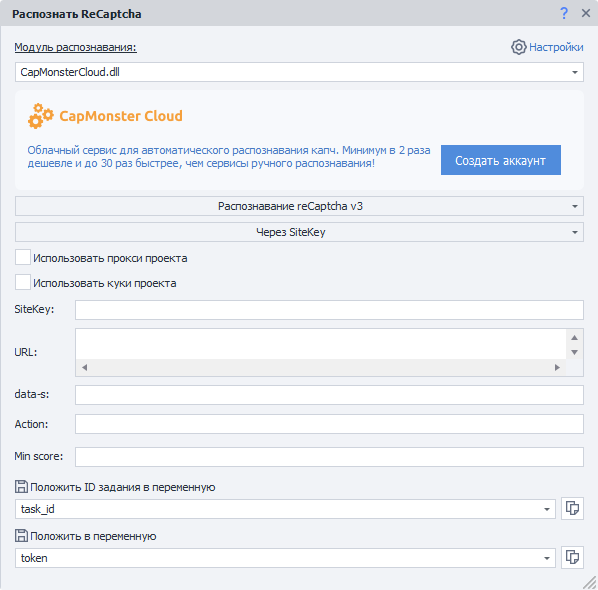Click the CapMonster Cloud gears logo
Screen dimensions: 598x590
pos(40,116)
